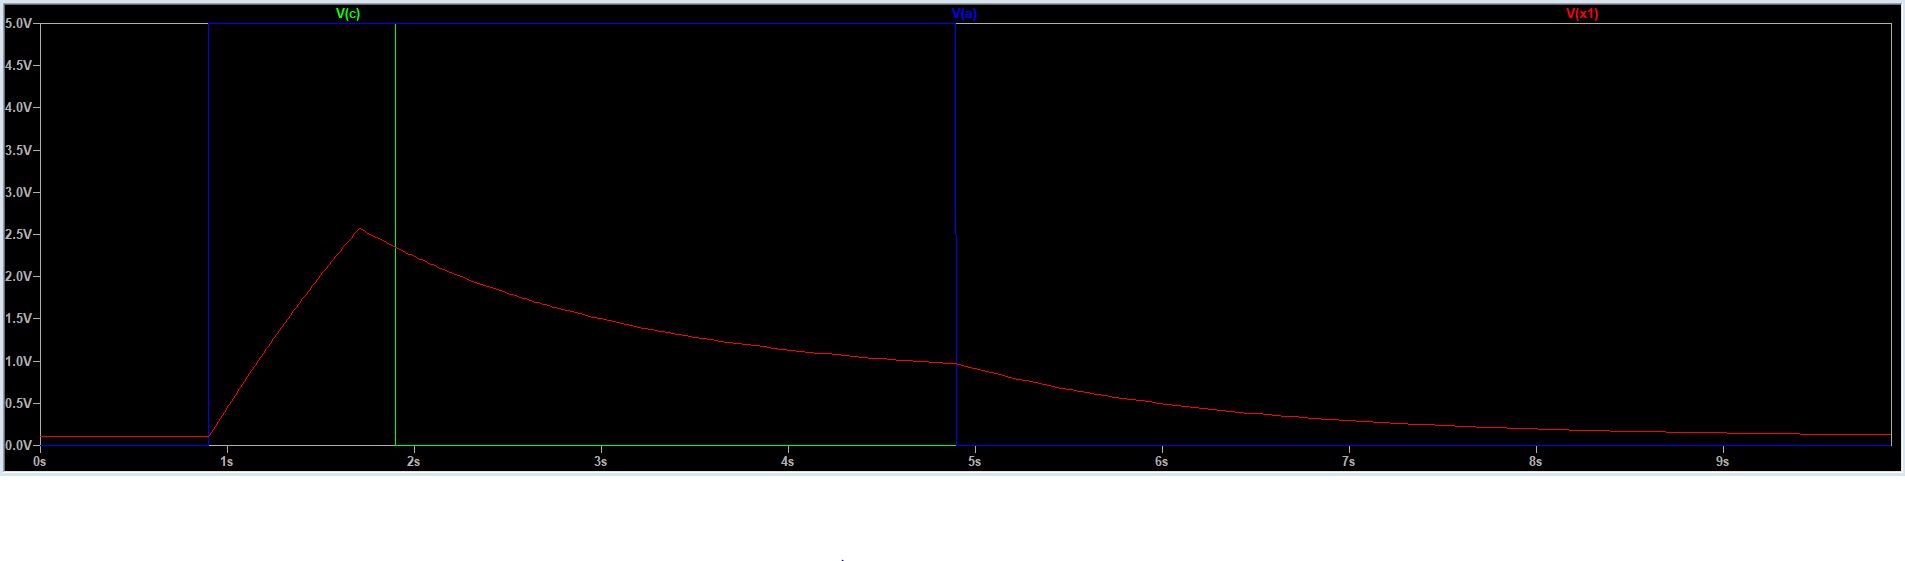Select the blue V(a) trace label
Viewport: 1905px width, 561px height.
click(965, 14)
